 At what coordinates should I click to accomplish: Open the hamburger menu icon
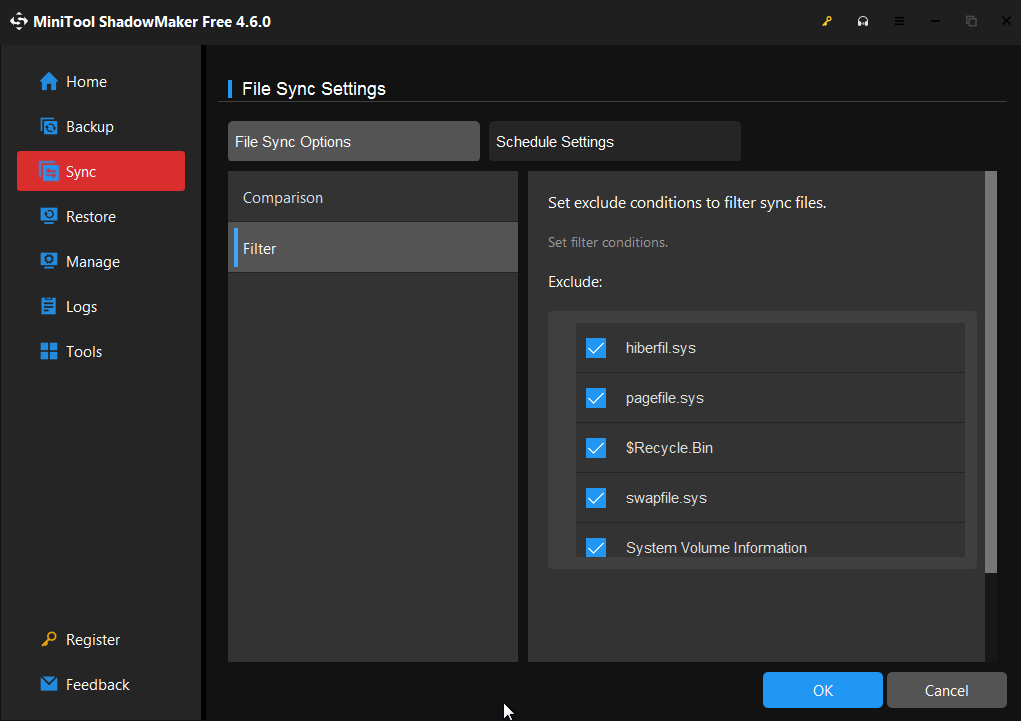point(899,21)
